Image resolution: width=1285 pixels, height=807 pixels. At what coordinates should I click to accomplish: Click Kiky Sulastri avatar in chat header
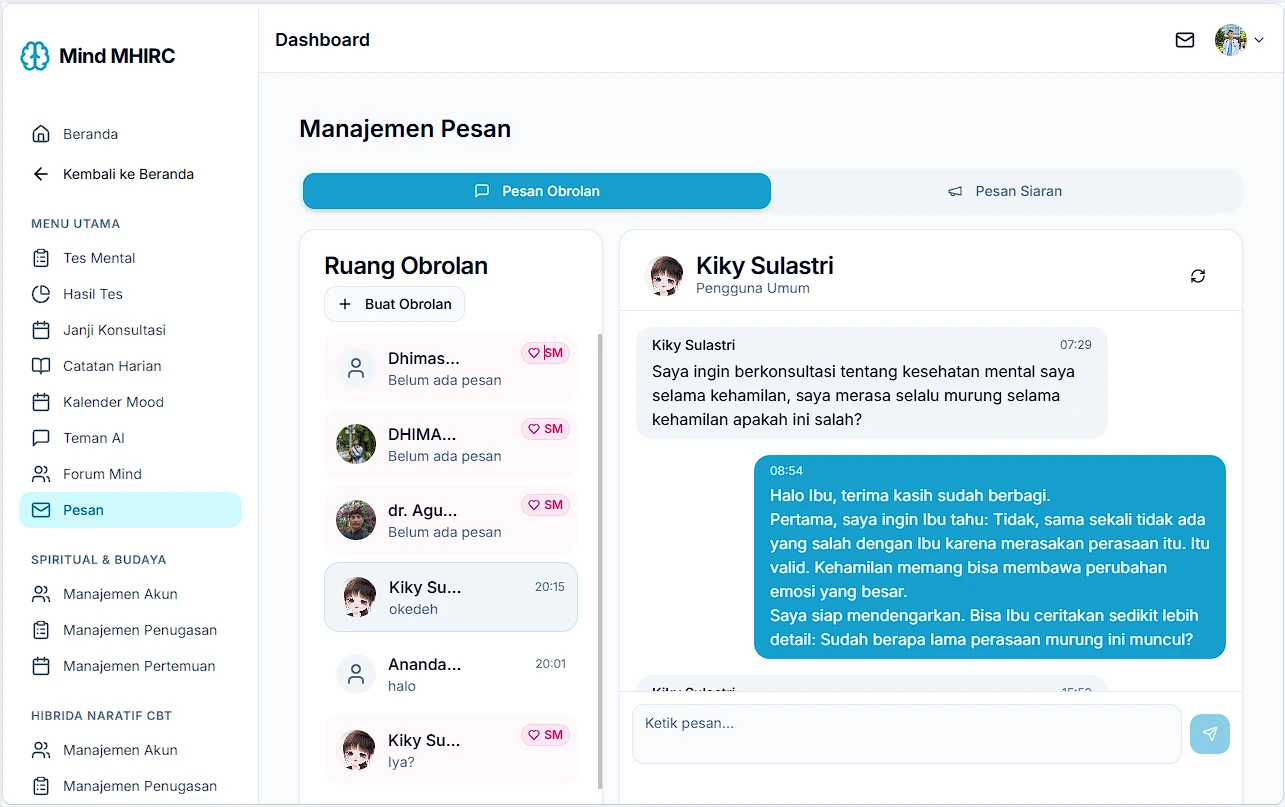click(x=666, y=276)
